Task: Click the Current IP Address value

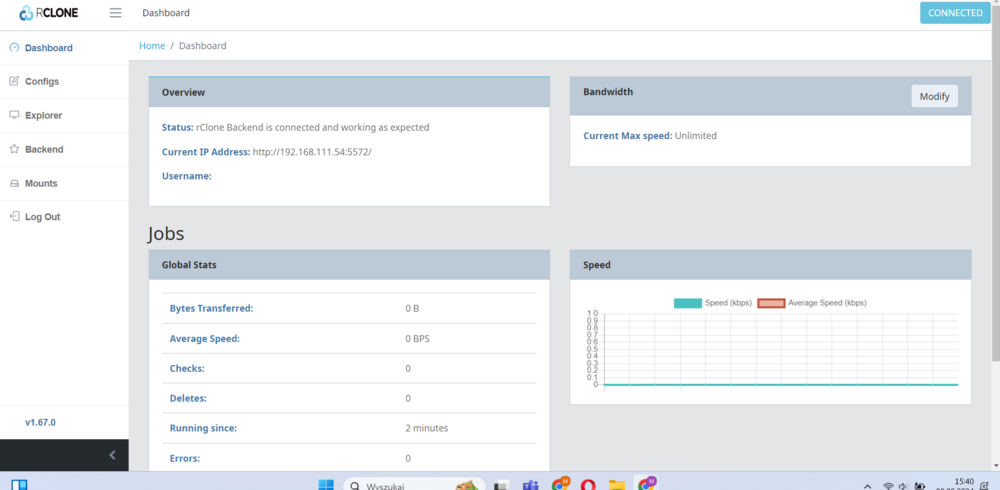Action: click(x=312, y=152)
